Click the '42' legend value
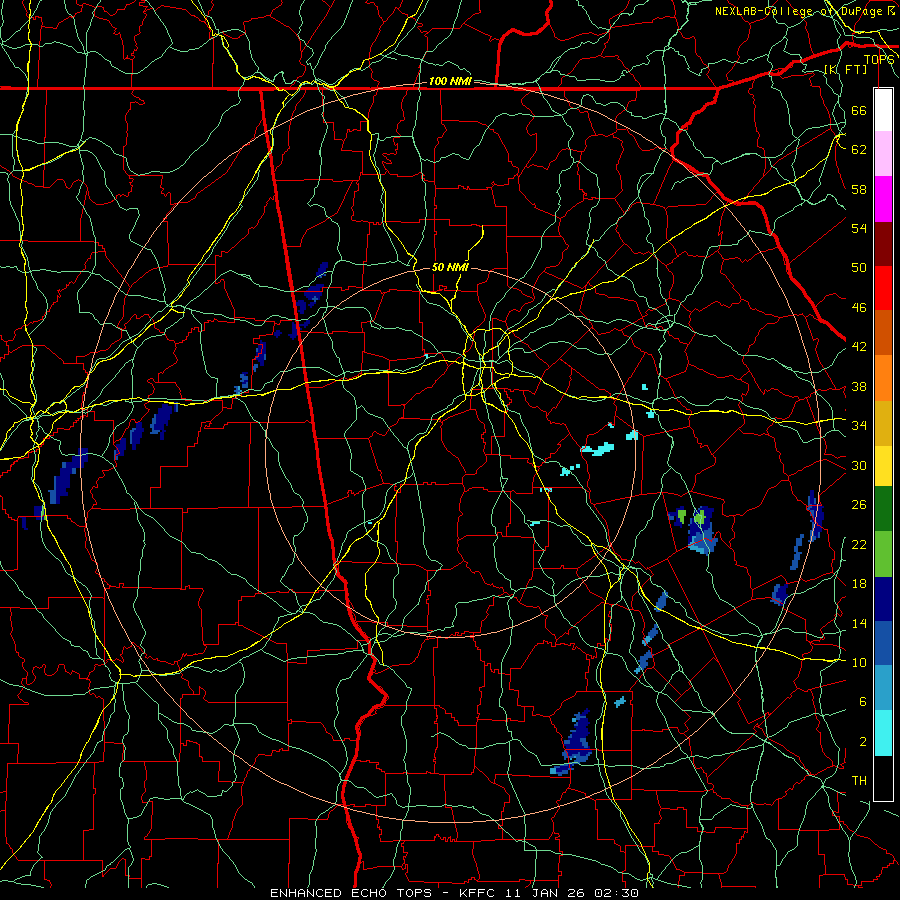 pos(859,347)
